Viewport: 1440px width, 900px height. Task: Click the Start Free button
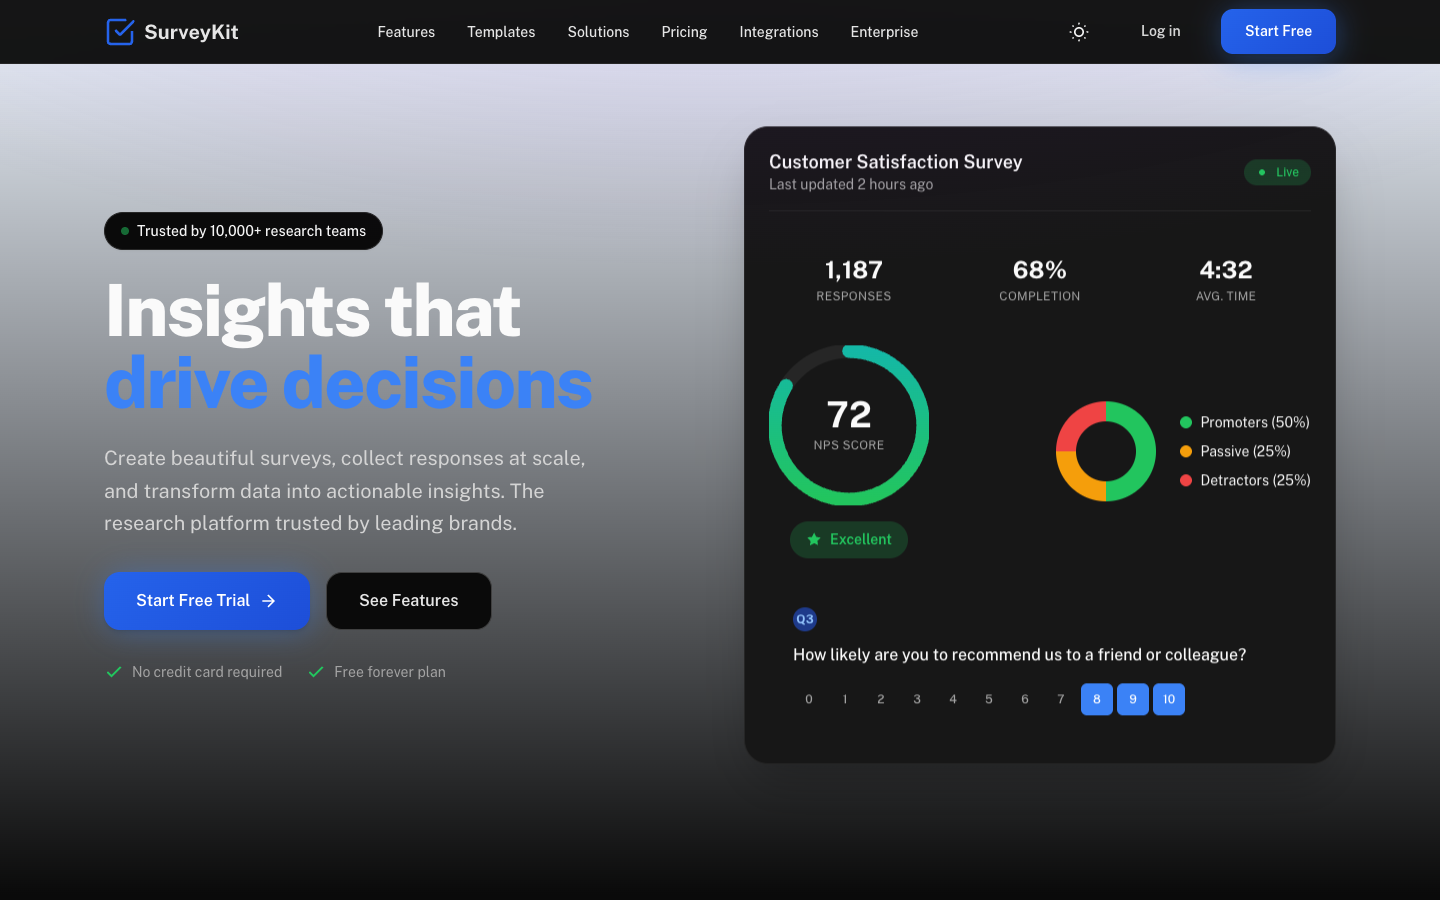1278,31
